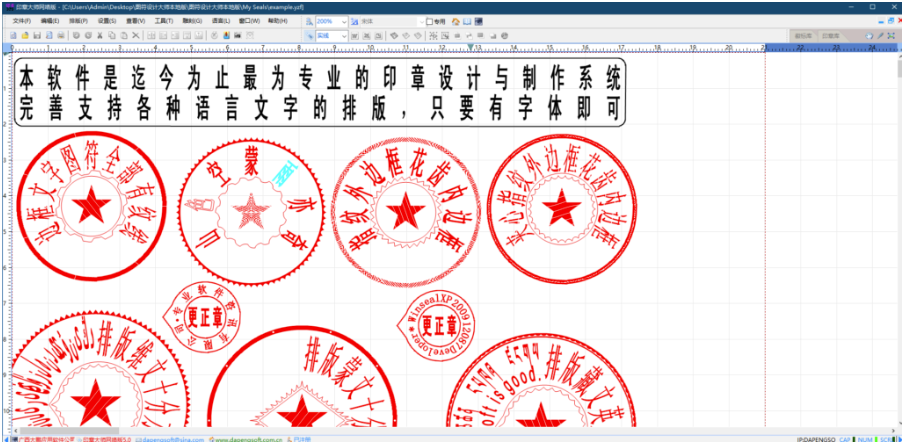902x445 pixels.
Task: Click the first diamond tag icon
Action: point(393,36)
